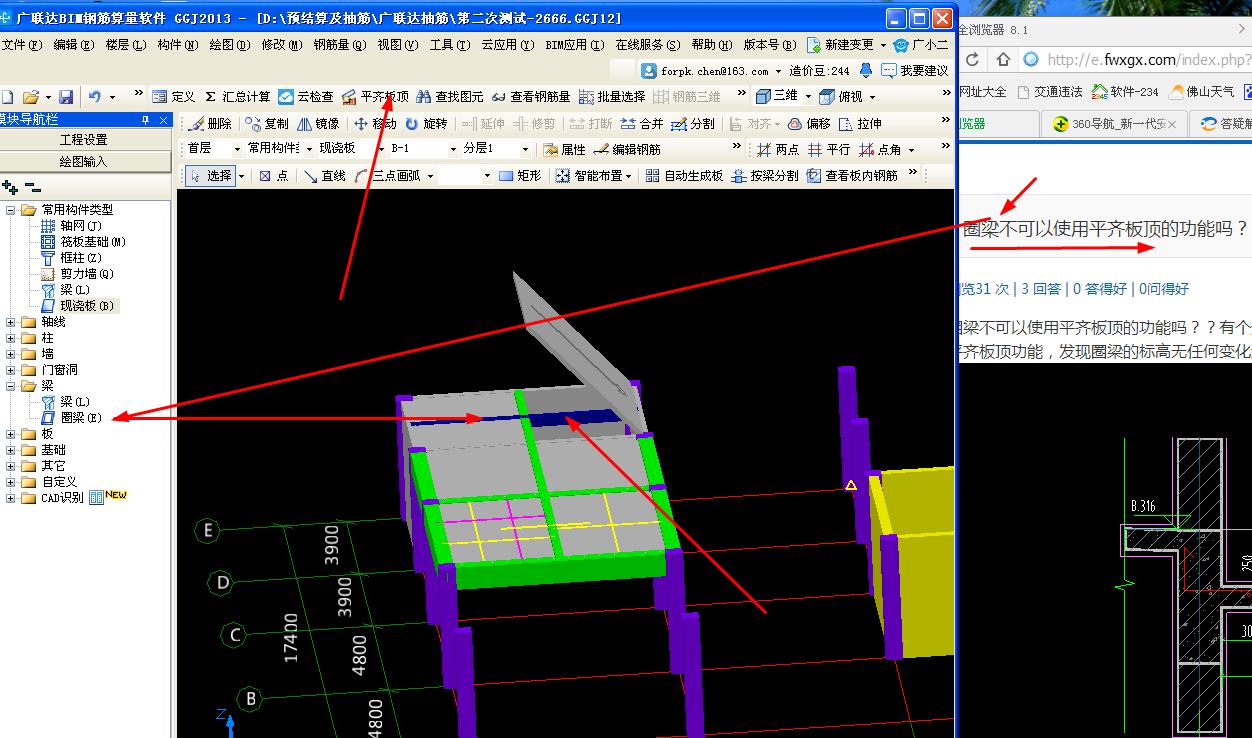
Task: Click 复制 copy tool
Action: [267, 124]
